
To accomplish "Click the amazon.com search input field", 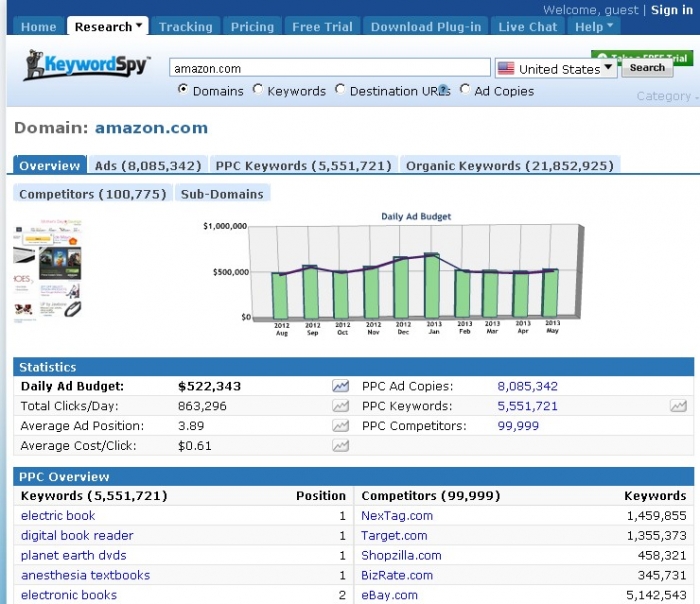I will (x=329, y=69).
